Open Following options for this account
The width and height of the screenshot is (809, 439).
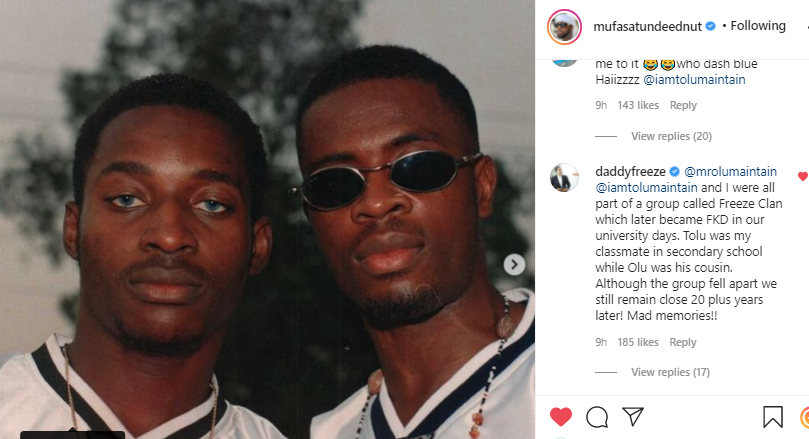[x=758, y=26]
